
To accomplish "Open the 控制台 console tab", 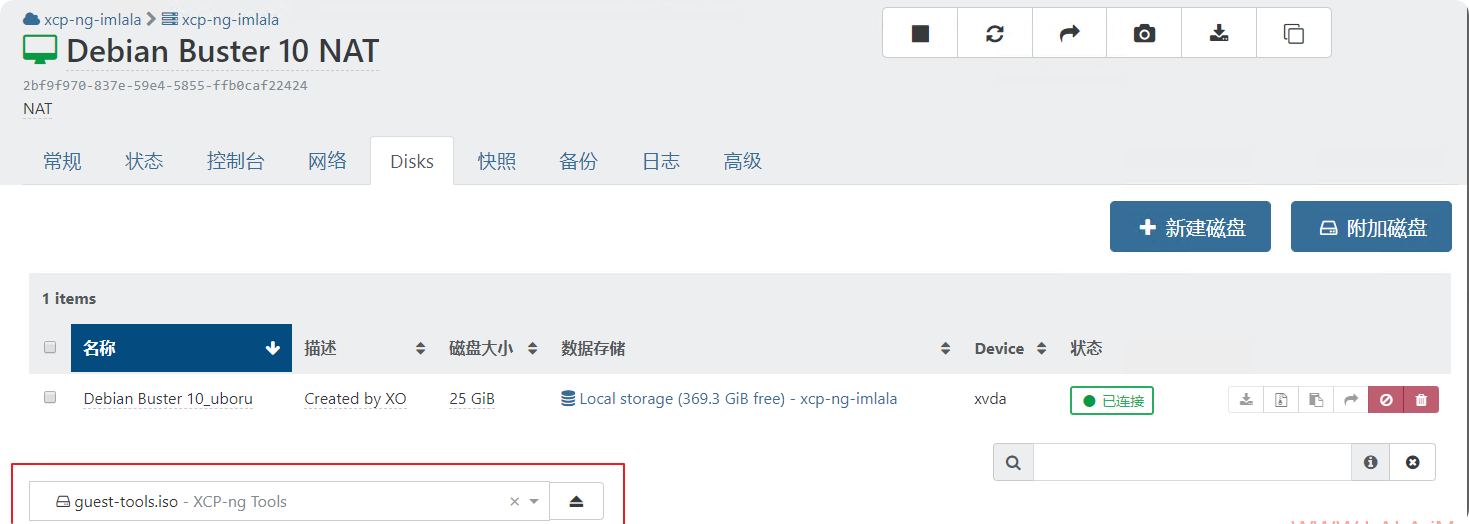I will 236,161.
